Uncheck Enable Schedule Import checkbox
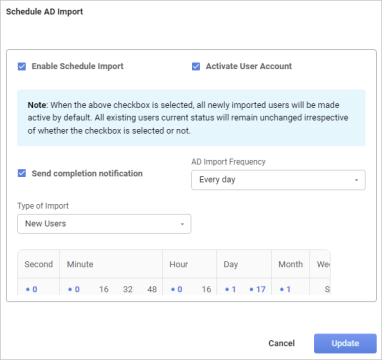The height and width of the screenshot is (360, 382). tap(22, 66)
